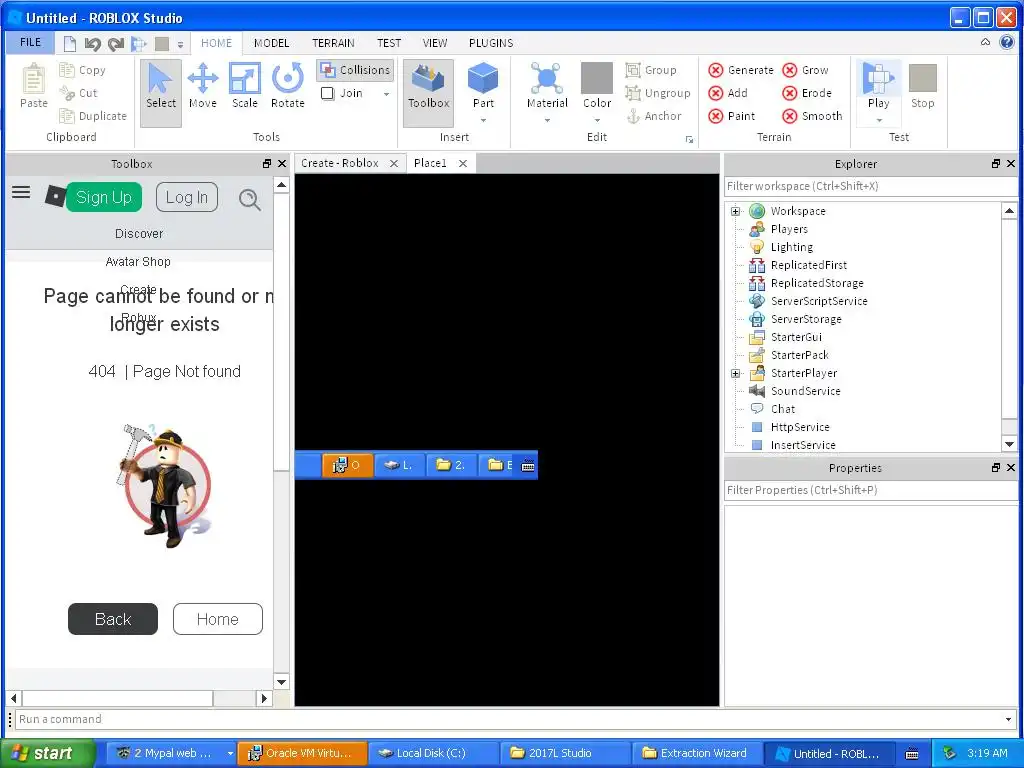Redo the last undone action

coord(116,44)
